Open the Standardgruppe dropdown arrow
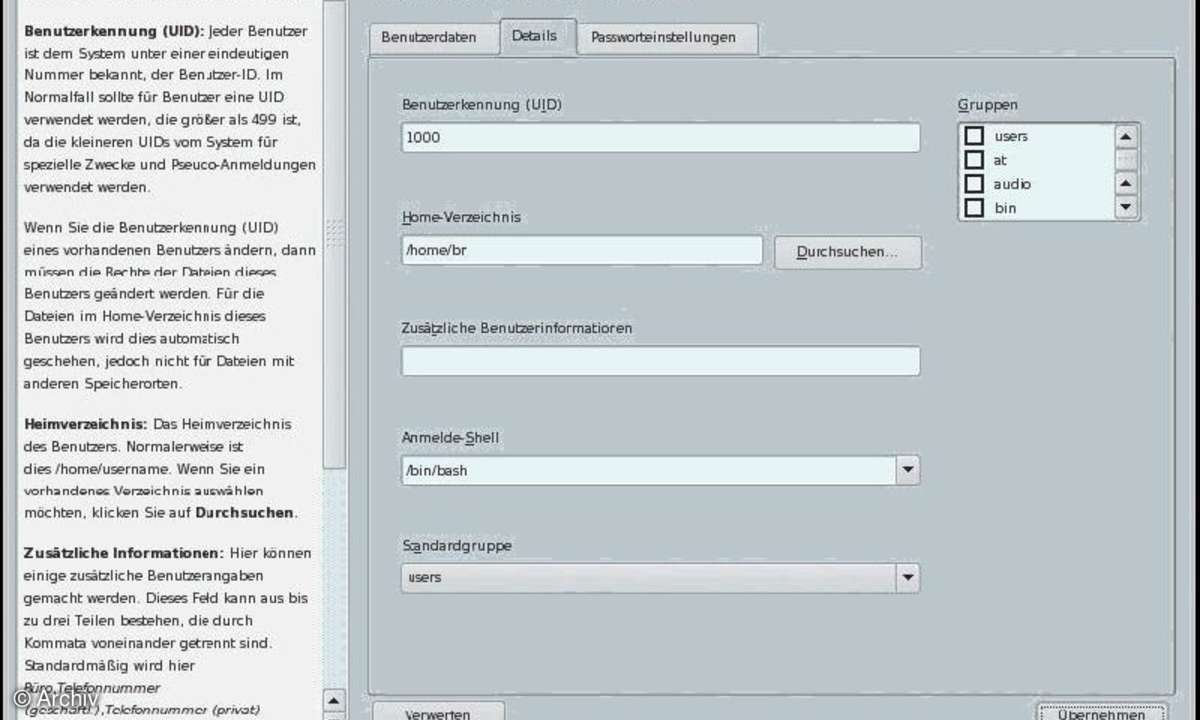This screenshot has height=720, width=1200. click(907, 577)
